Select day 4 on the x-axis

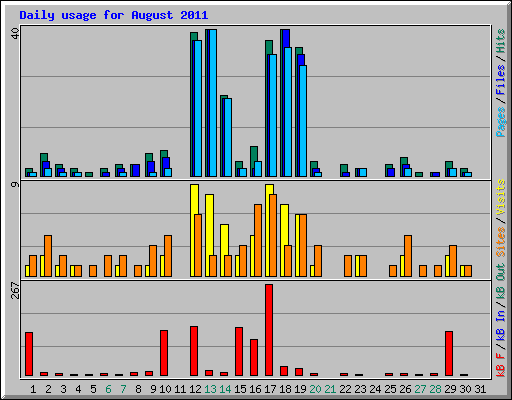coord(78,389)
